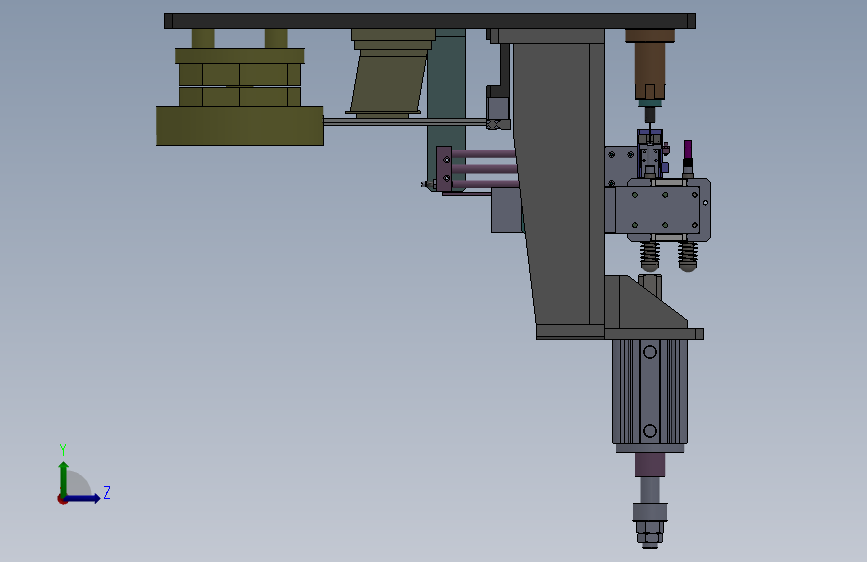Select the purple coupling below the motor
Viewport: 867px width, 562px height.
(x=650, y=465)
